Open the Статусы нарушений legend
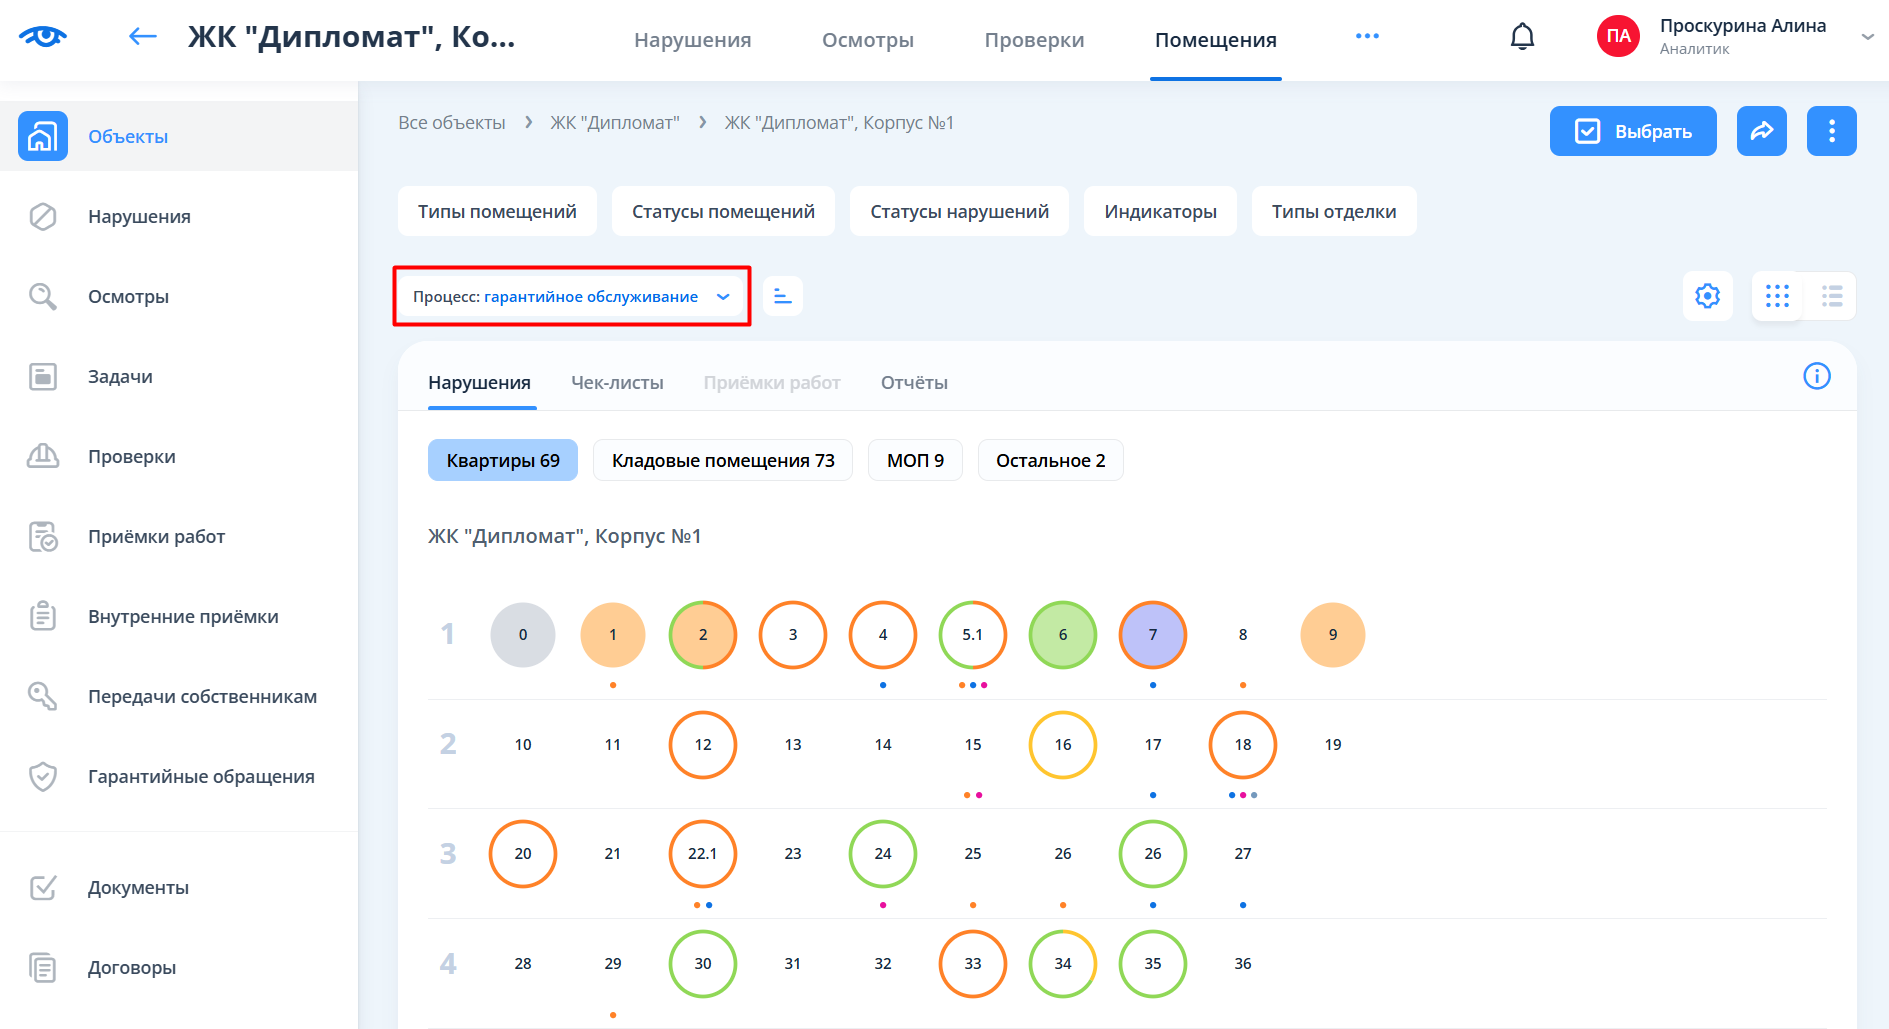 pyautogui.click(x=959, y=212)
